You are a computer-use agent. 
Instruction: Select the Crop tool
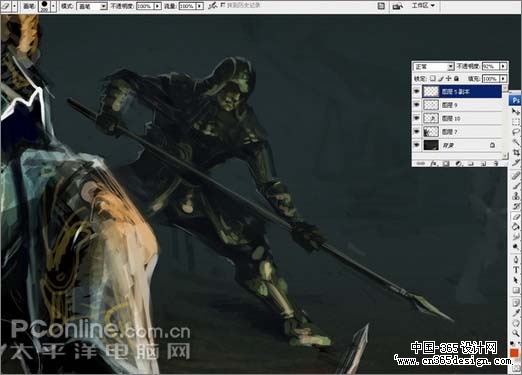tap(516, 152)
